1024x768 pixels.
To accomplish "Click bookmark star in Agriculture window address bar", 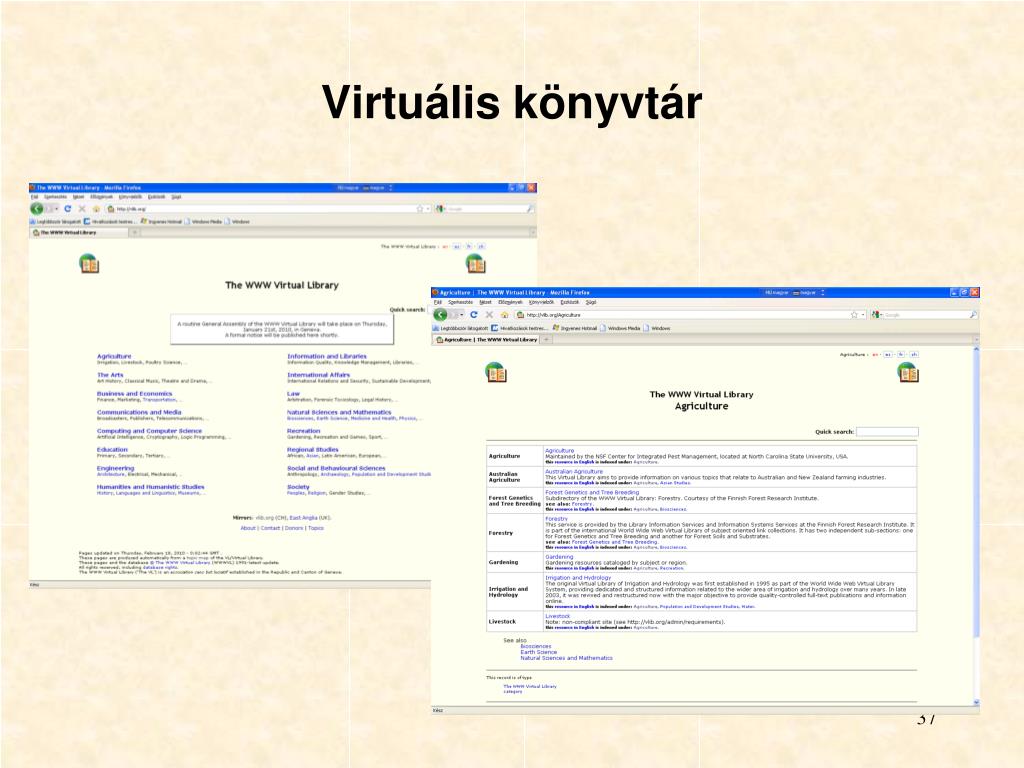I will tap(854, 315).
